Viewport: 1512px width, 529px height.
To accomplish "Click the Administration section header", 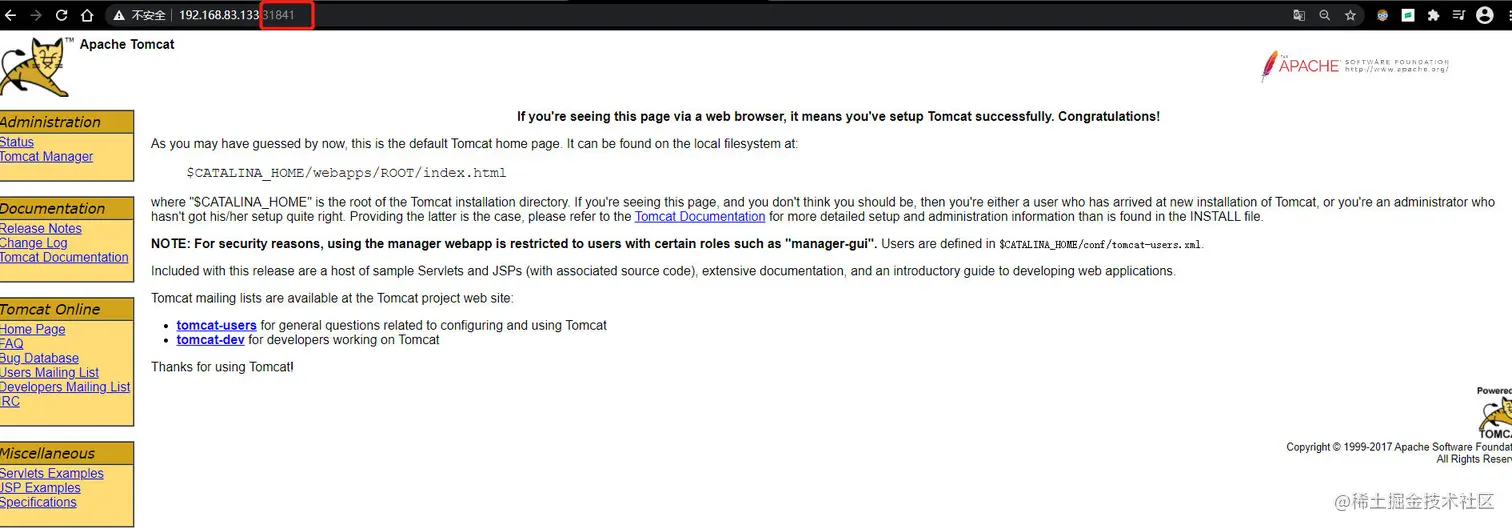I will (x=67, y=122).
